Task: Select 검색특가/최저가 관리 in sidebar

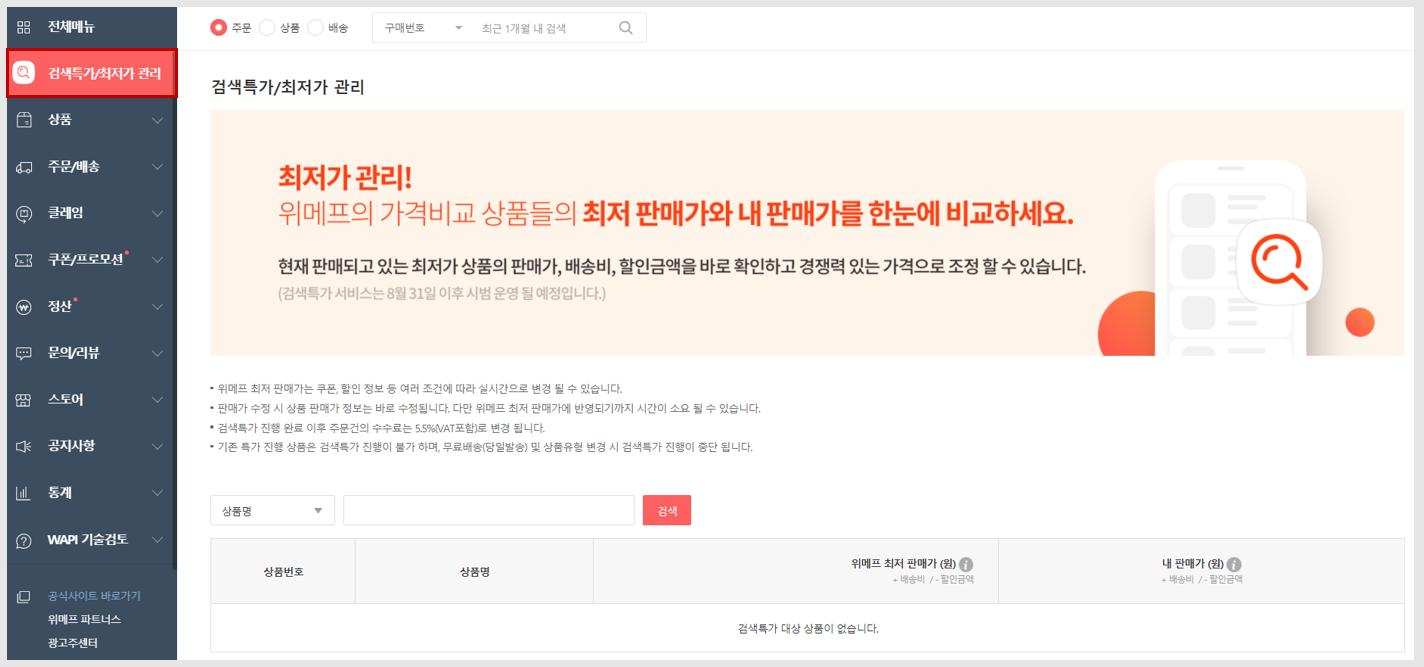Action: click(92, 73)
